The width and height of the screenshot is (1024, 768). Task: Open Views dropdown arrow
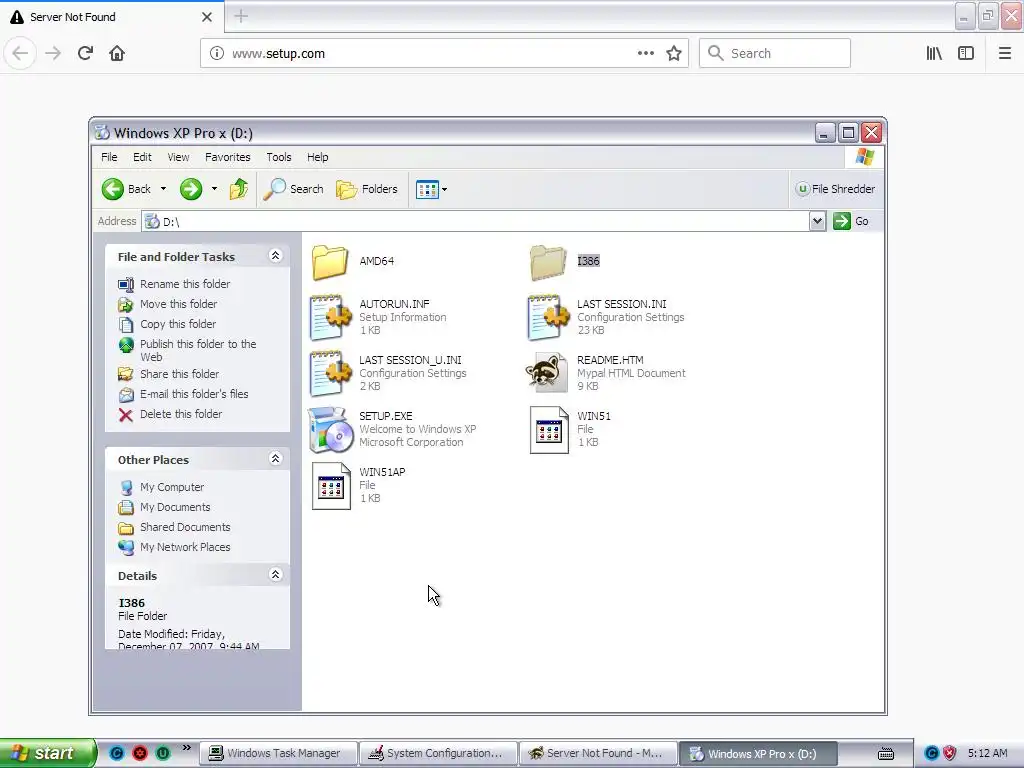(445, 190)
